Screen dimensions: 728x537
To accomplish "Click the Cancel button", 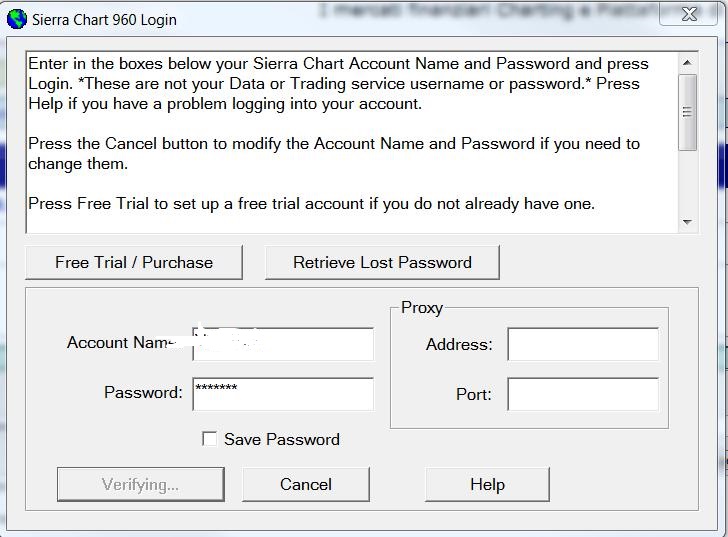I will point(306,485).
